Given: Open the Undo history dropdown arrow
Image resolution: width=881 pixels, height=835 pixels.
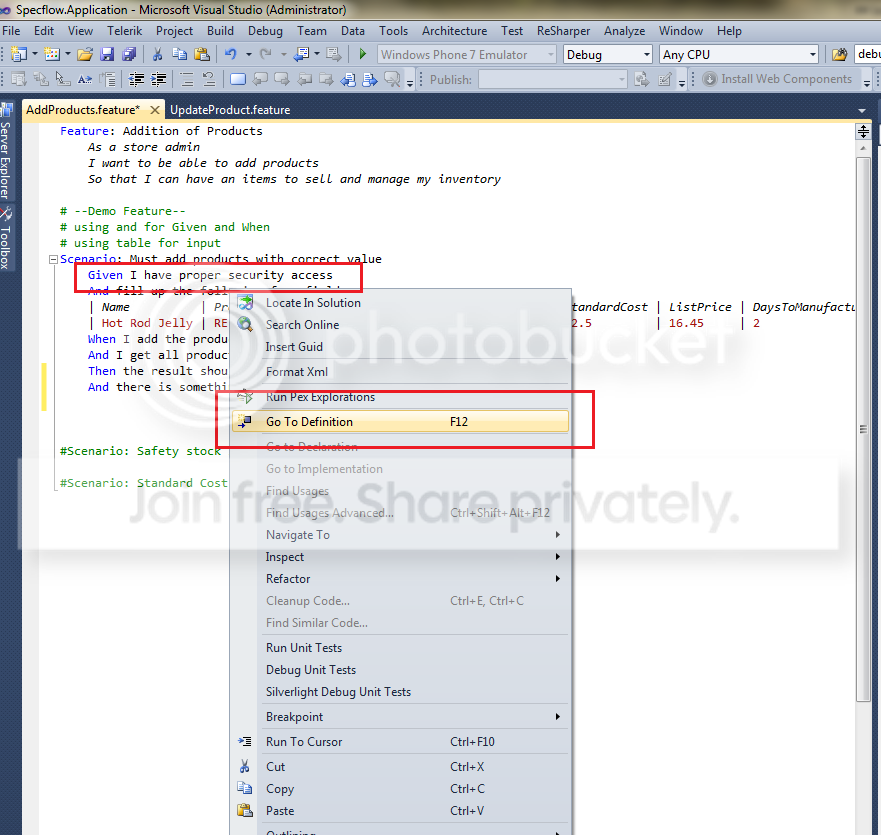Looking at the screenshot, I should [x=248, y=54].
